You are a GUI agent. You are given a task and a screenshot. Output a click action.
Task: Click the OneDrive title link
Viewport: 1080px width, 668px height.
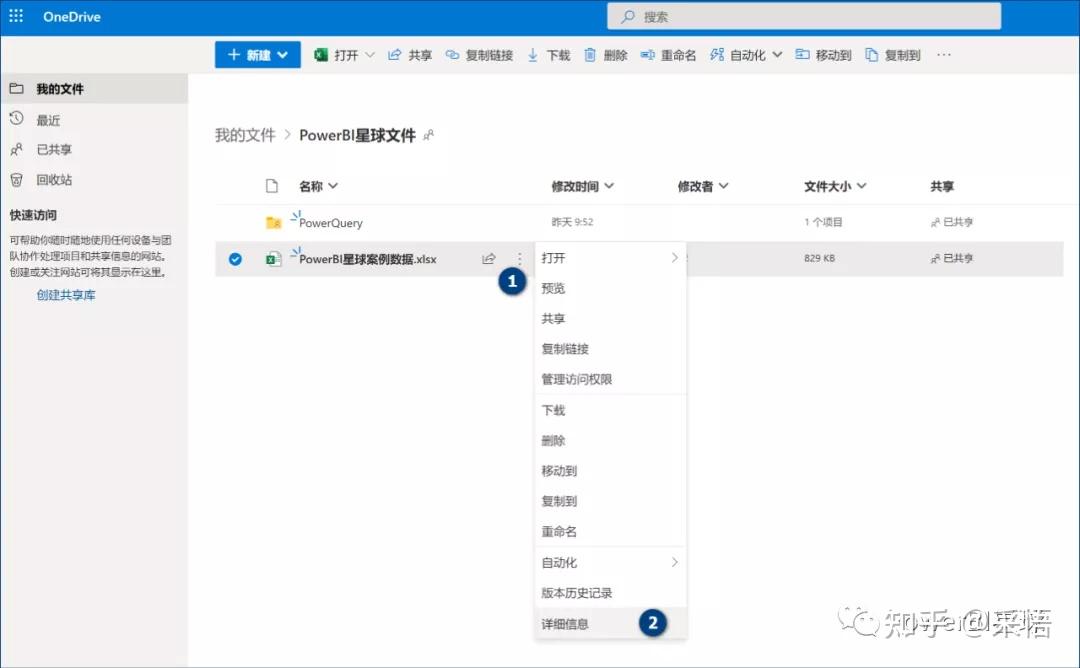[x=72, y=17]
